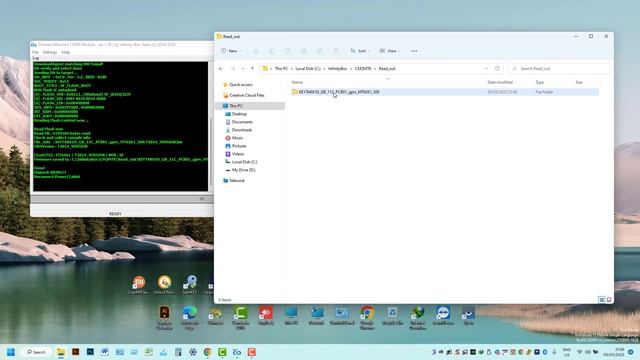Screen dimensions: 640x360
Task: Select Network in the navigation pane
Action: [234, 180]
